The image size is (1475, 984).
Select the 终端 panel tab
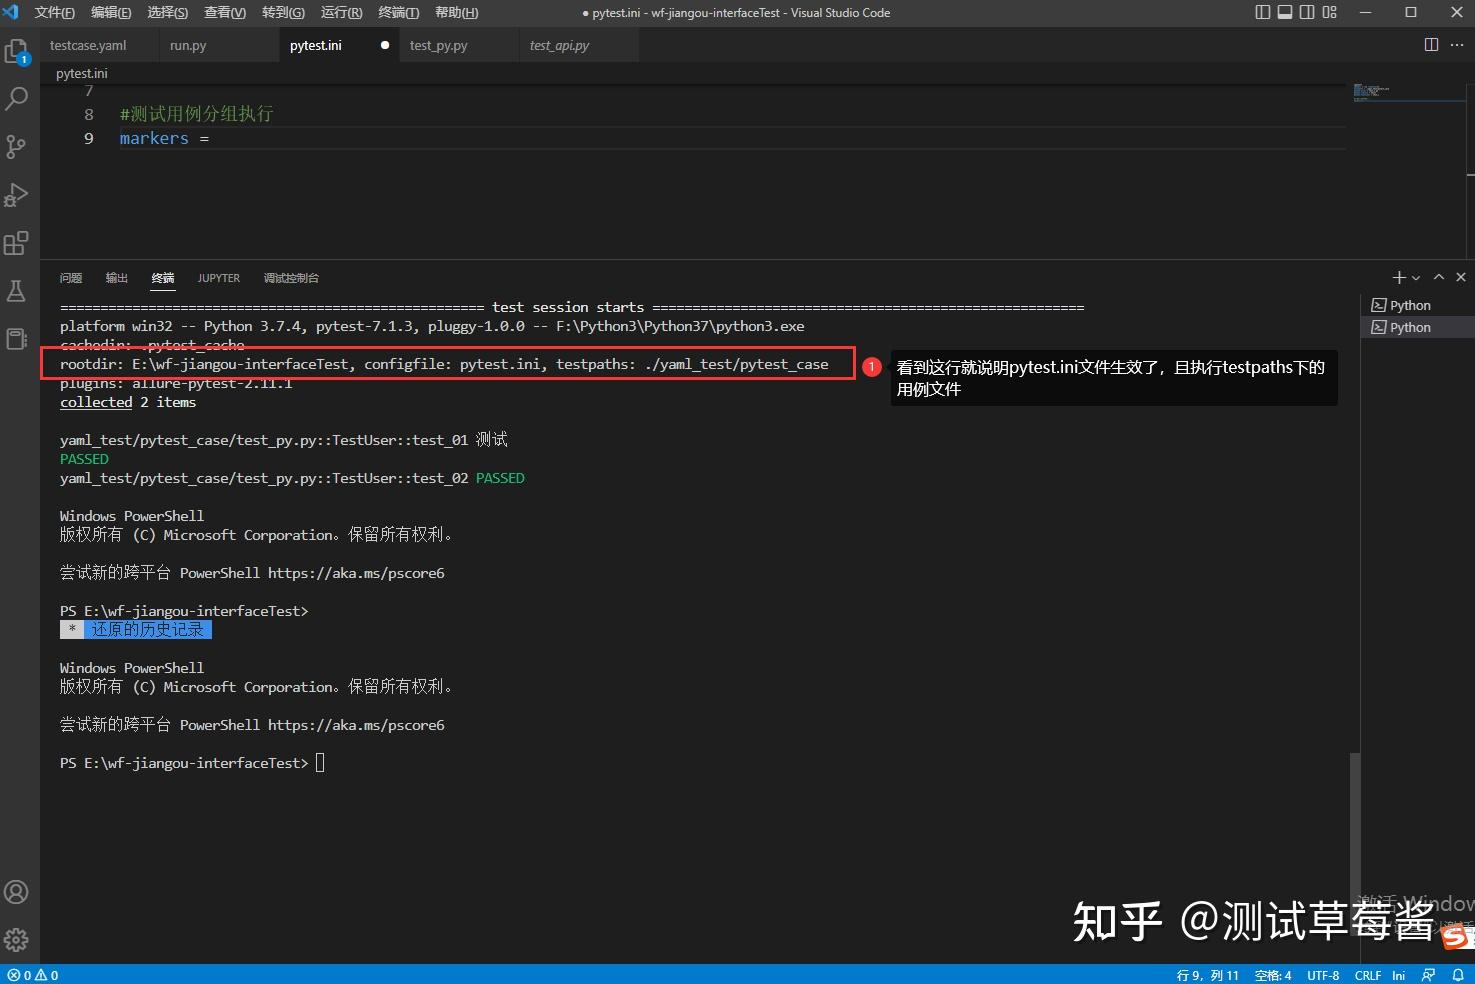pos(163,278)
